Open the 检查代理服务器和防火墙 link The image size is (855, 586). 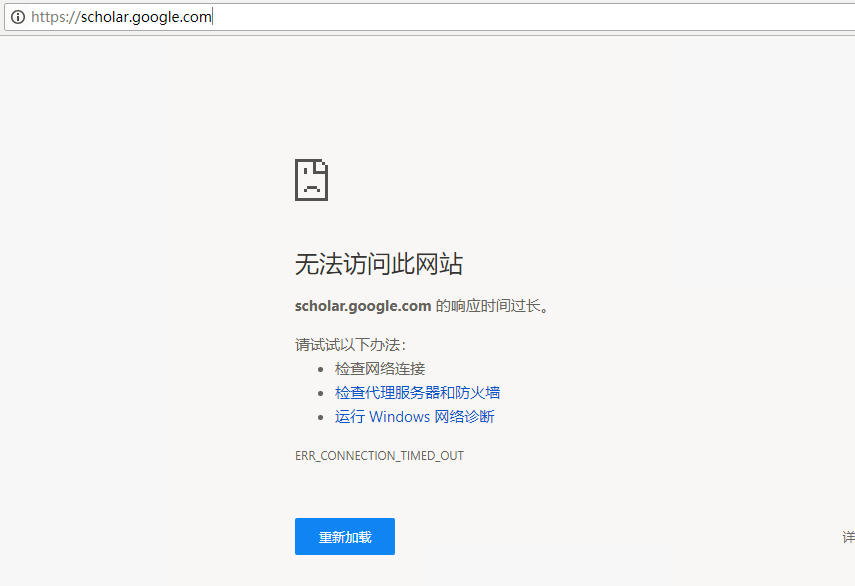(417, 392)
